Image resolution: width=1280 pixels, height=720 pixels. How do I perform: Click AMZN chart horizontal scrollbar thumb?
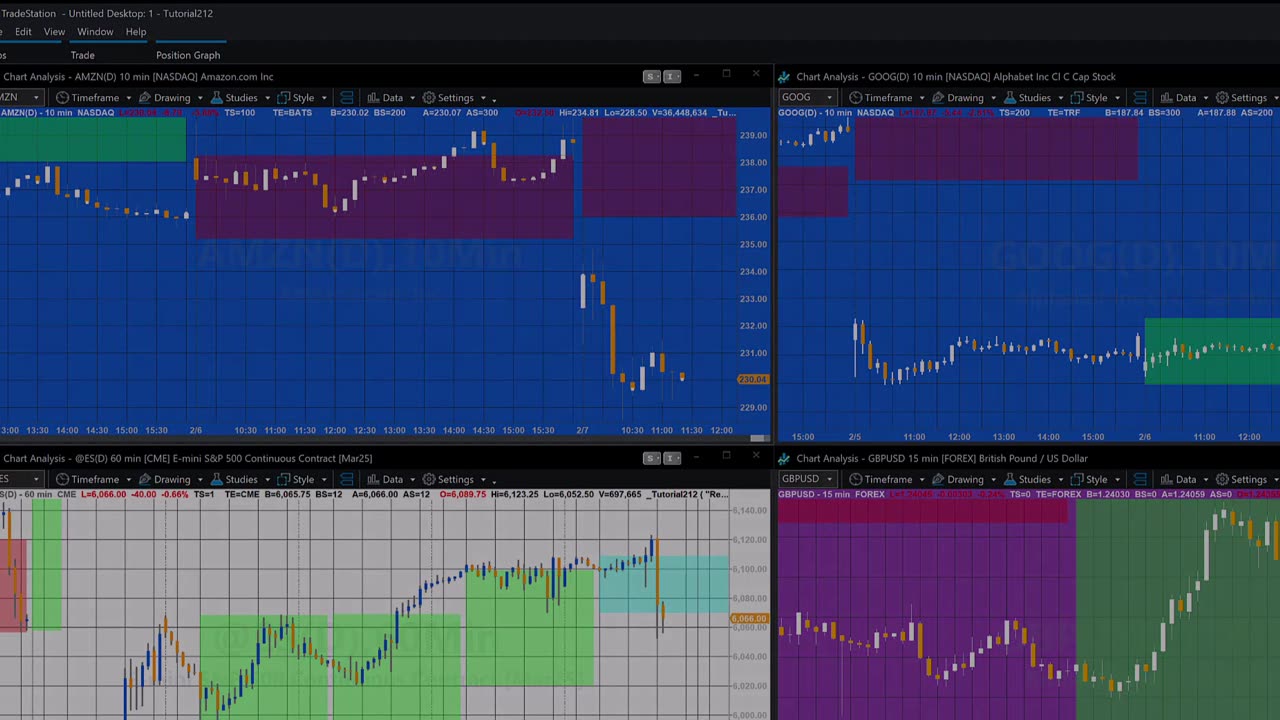[x=759, y=438]
